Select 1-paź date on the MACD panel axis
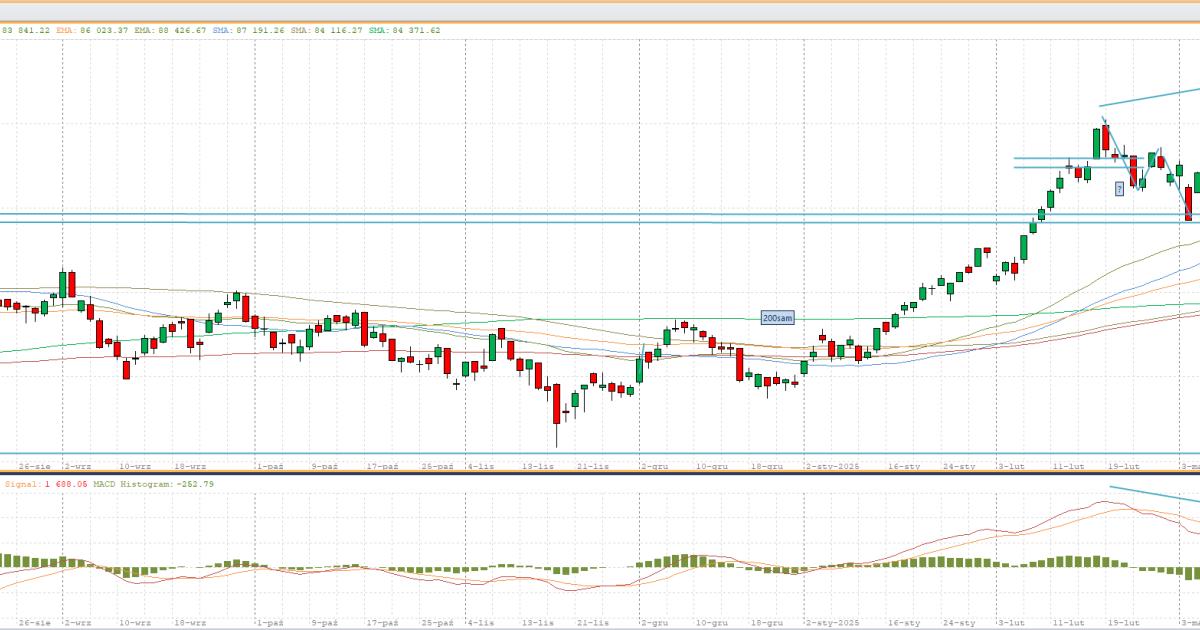This screenshot has width=1200, height=630. (268, 621)
